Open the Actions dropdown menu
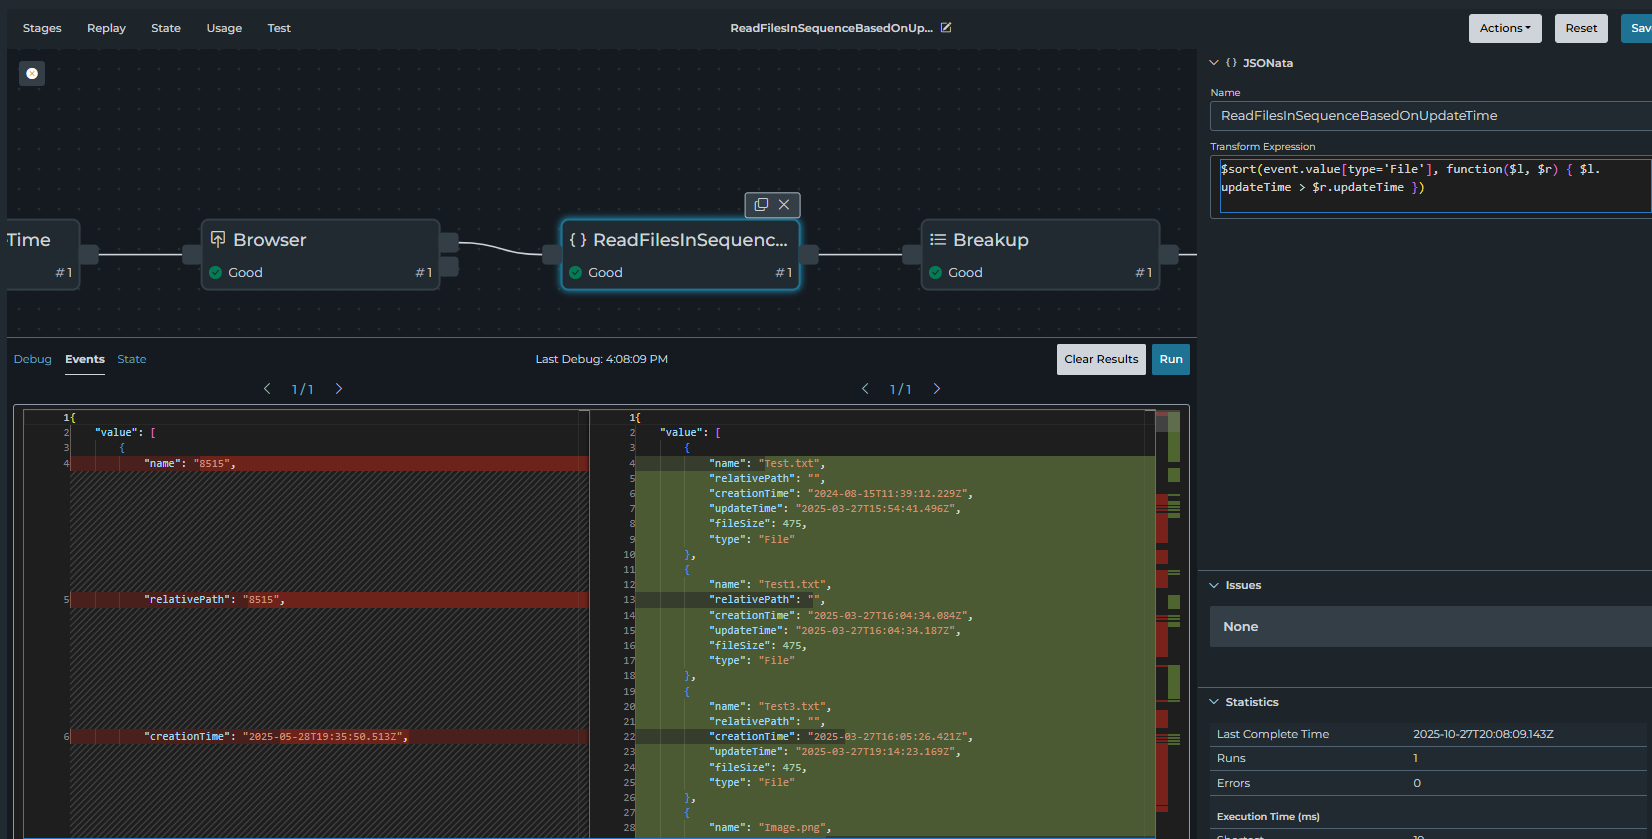Viewport: 1652px width, 839px height. pos(1504,28)
